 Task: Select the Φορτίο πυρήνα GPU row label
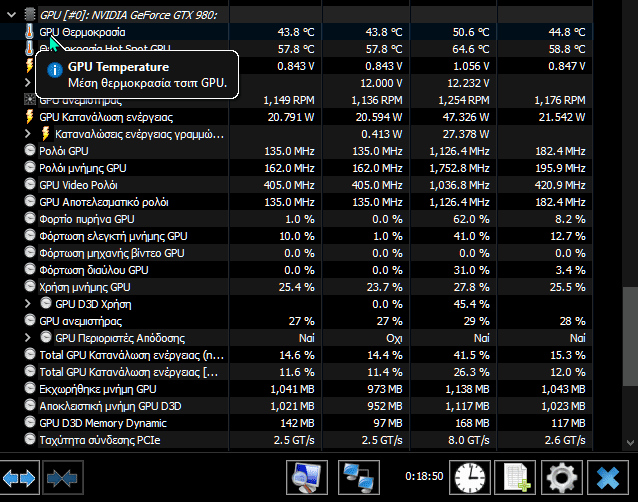point(87,219)
